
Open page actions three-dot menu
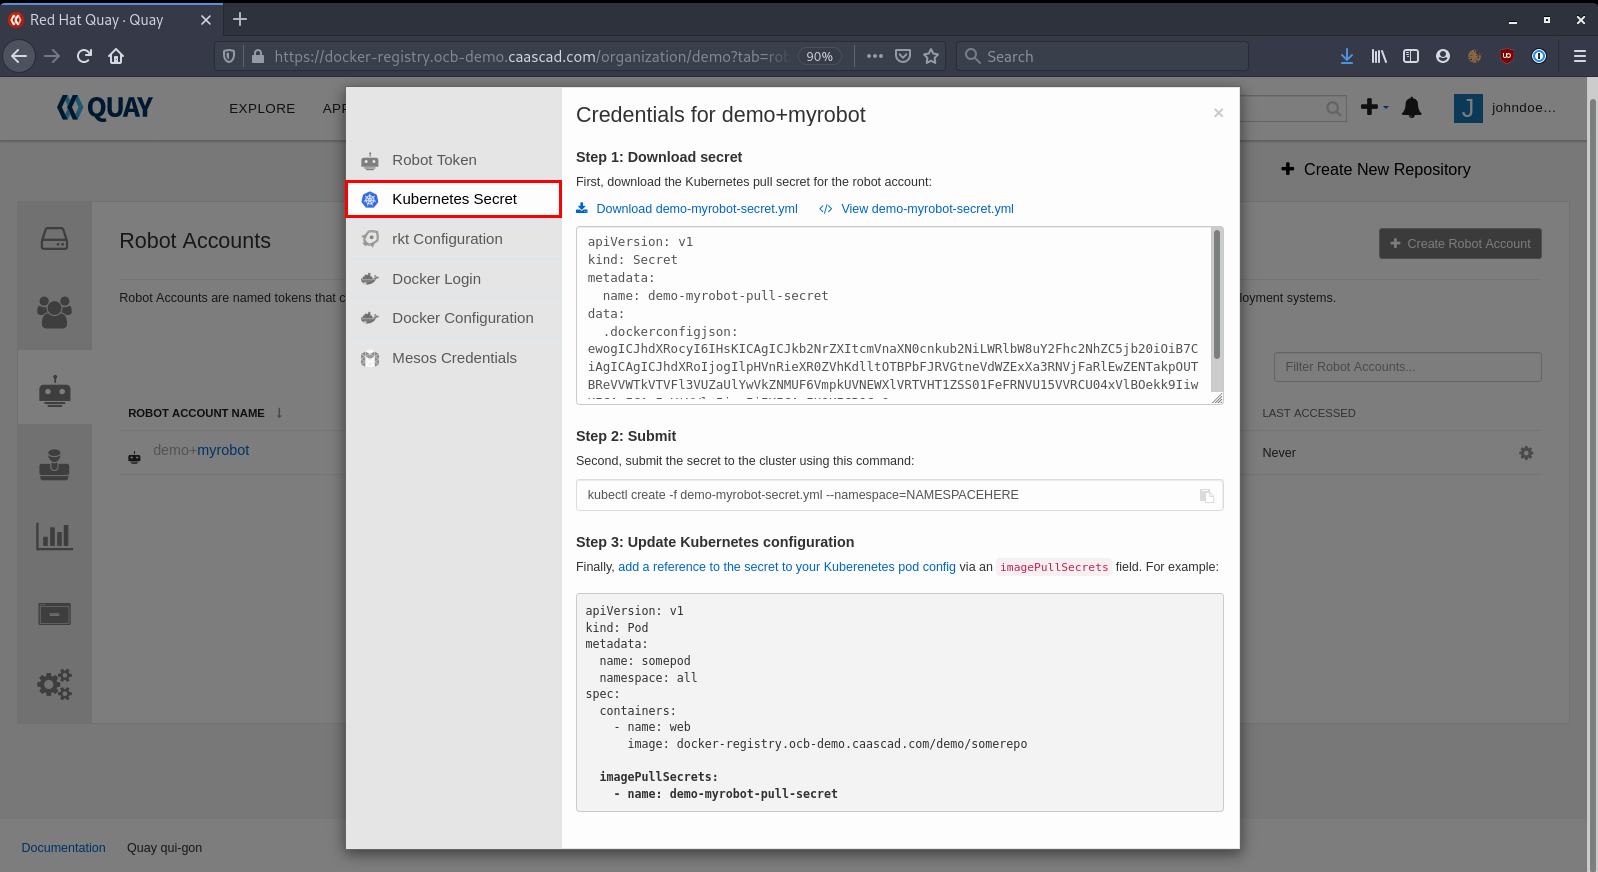pos(875,56)
